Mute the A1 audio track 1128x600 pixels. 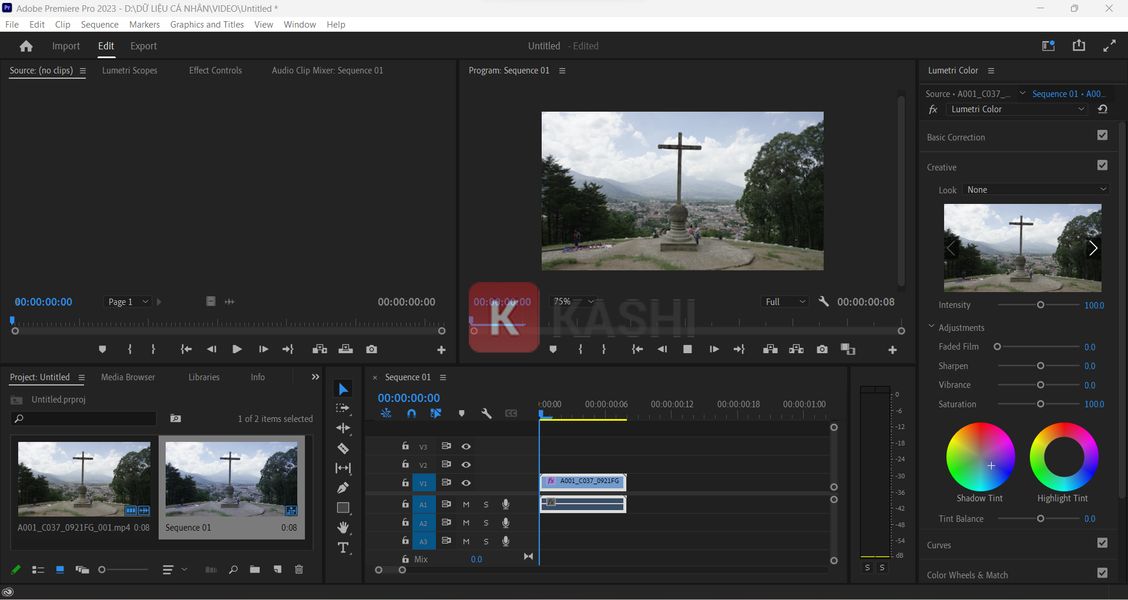(x=465, y=504)
